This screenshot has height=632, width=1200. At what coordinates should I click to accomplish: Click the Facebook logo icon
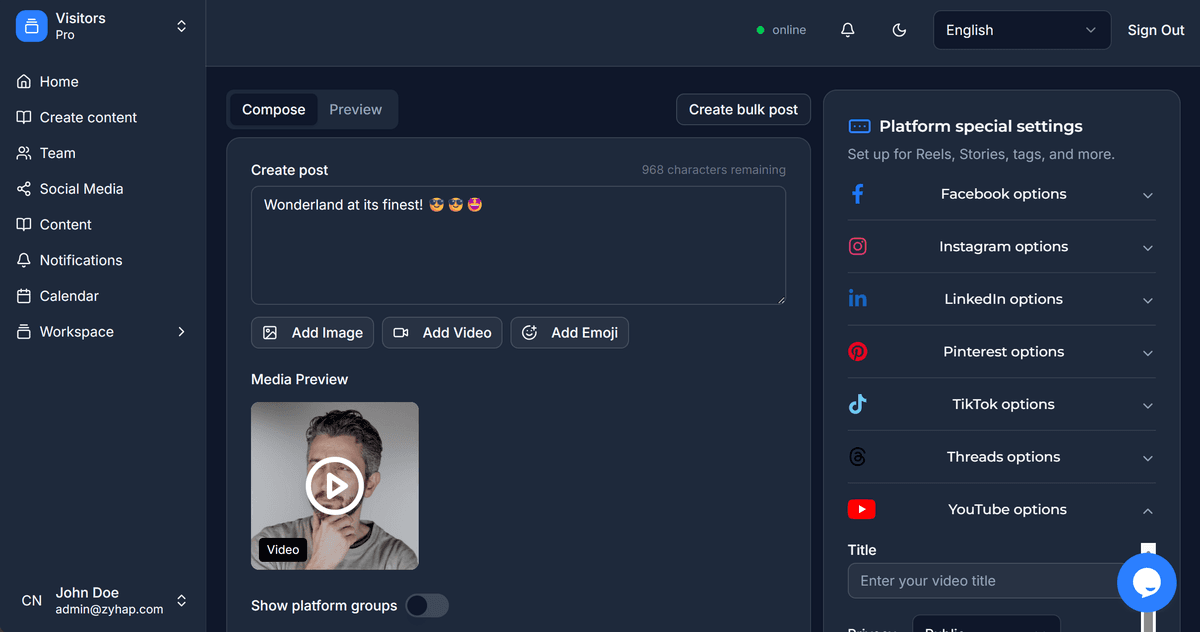[858, 194]
